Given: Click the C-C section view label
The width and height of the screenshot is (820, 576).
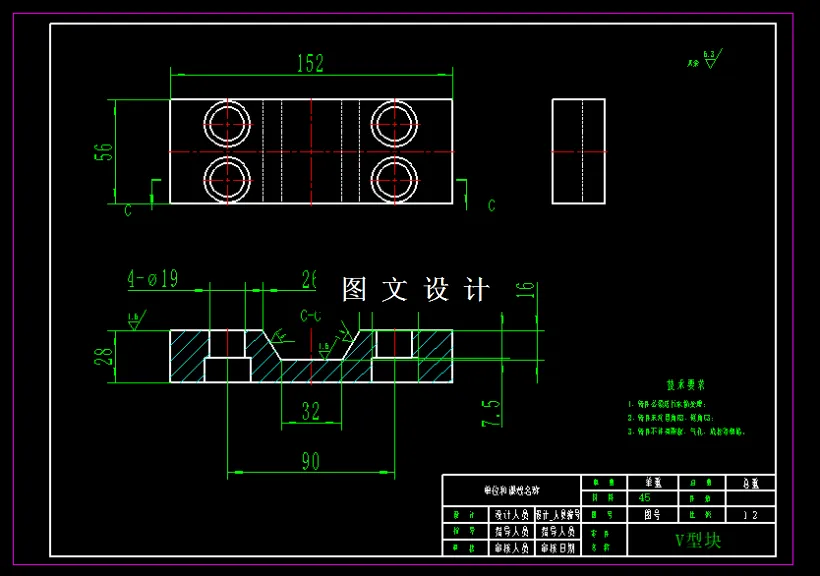Looking at the screenshot, I should click(311, 315).
